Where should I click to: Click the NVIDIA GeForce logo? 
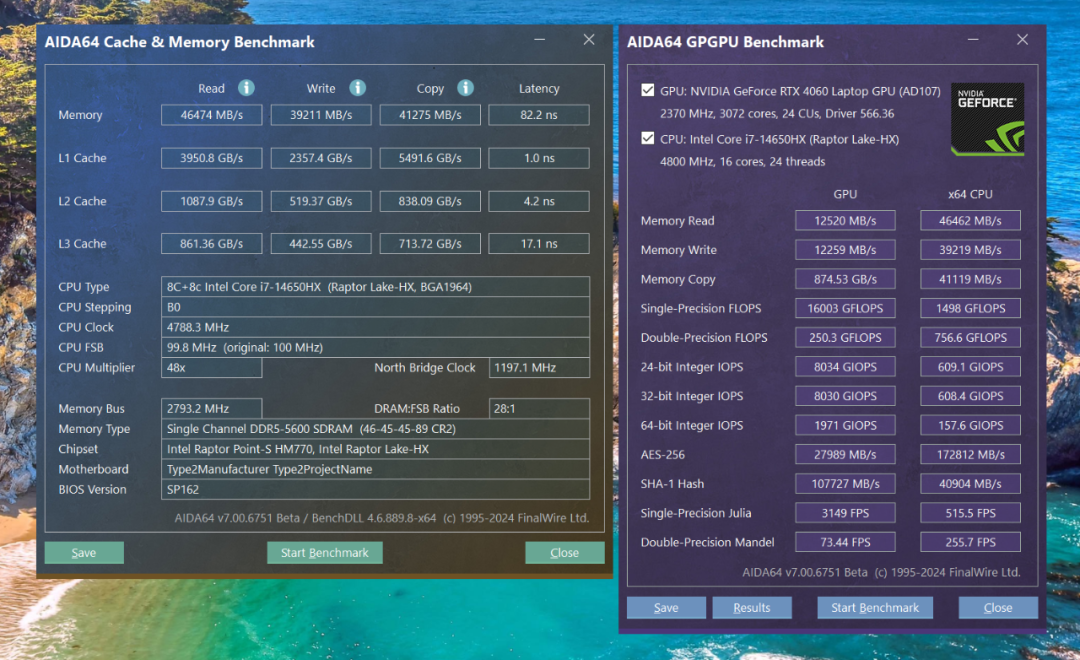point(987,119)
